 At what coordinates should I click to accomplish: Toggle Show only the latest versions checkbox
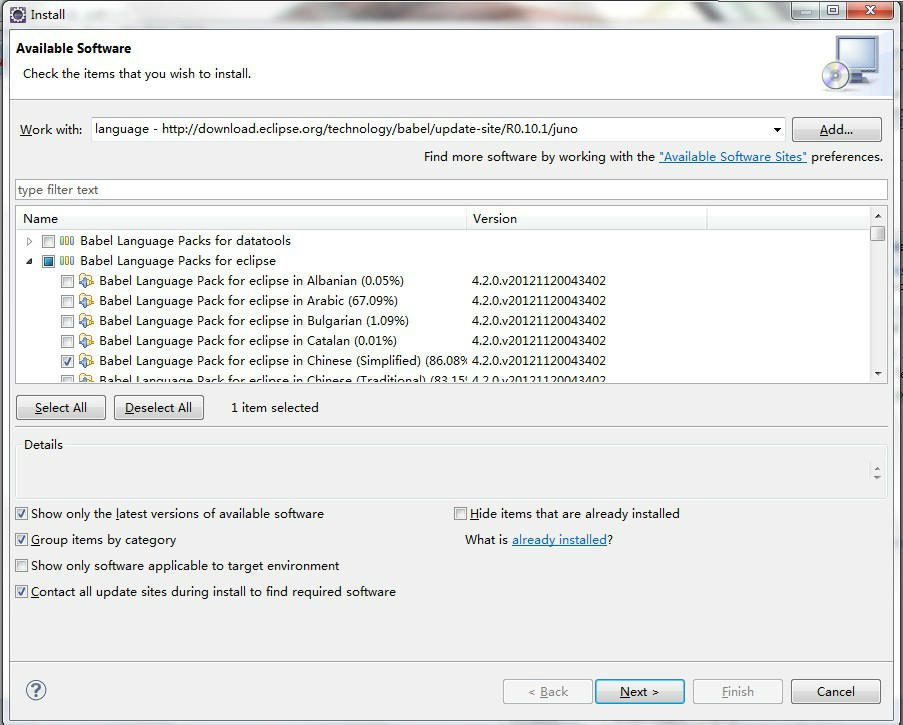click(x=21, y=514)
